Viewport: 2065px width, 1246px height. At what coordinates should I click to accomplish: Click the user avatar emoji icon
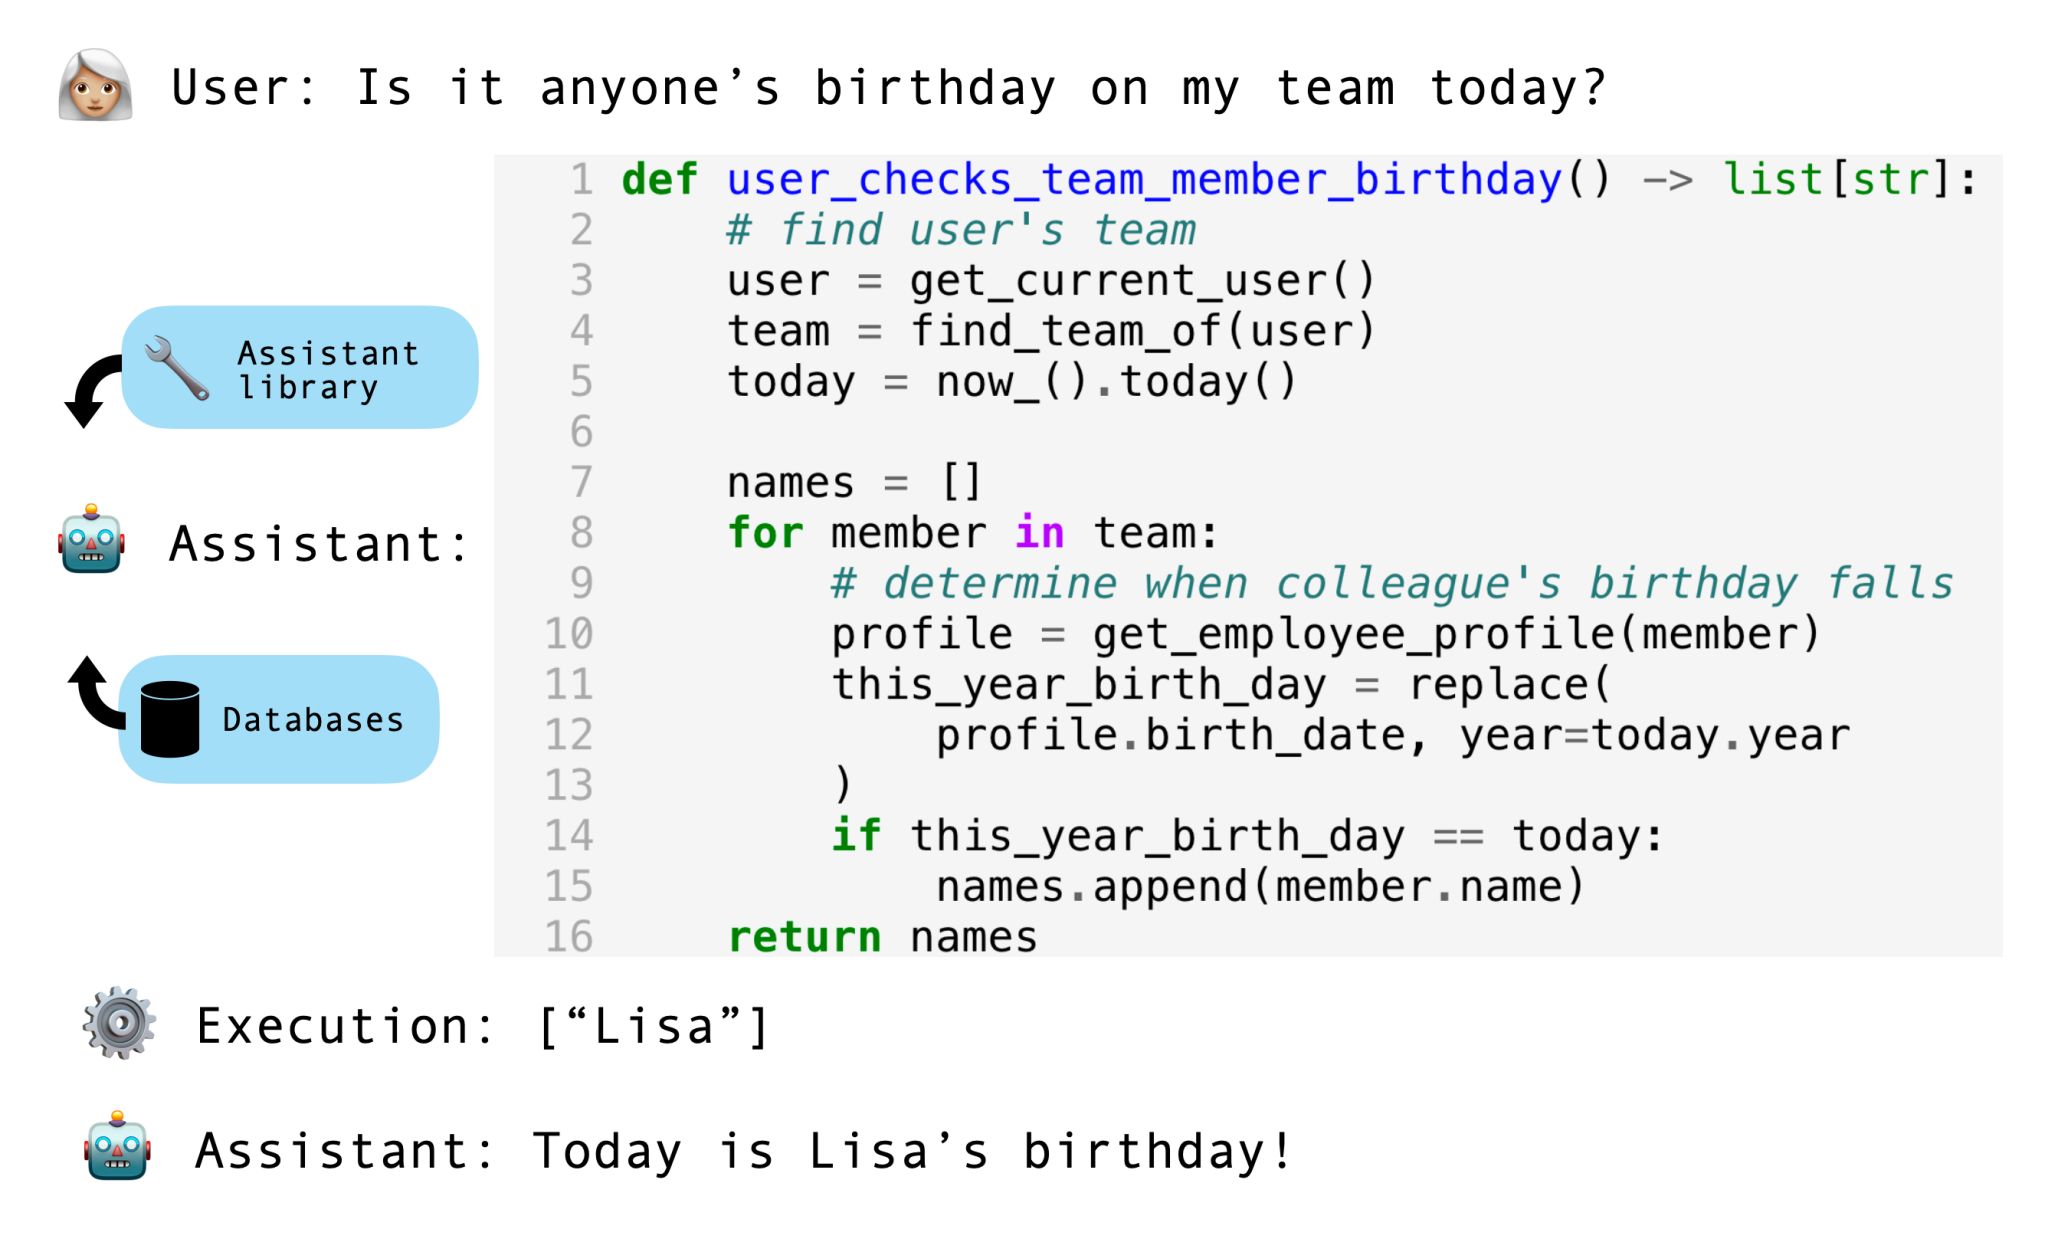[95, 85]
